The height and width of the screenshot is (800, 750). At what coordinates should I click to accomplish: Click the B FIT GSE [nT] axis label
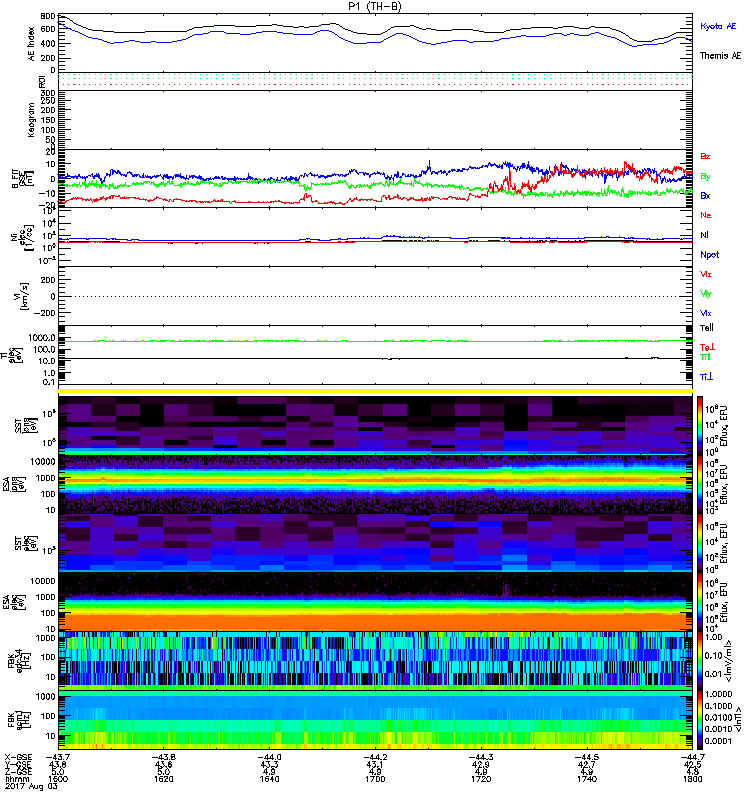pos(23,179)
